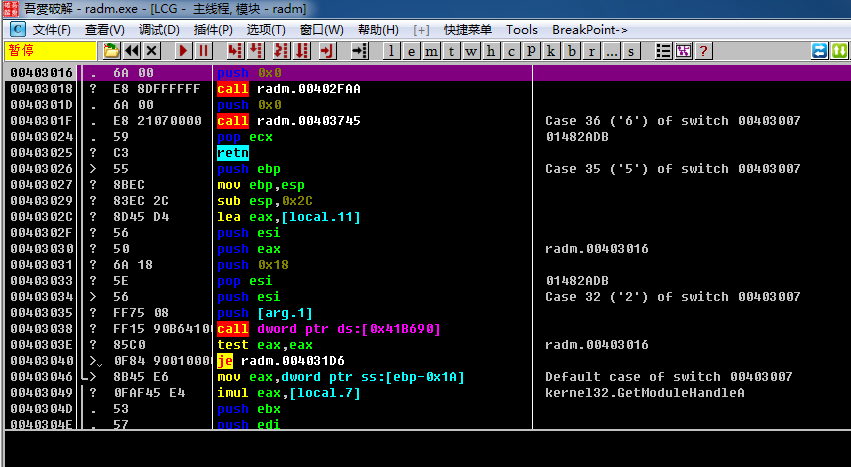Click the CPU window C icon in menu bar

(x=17, y=29)
